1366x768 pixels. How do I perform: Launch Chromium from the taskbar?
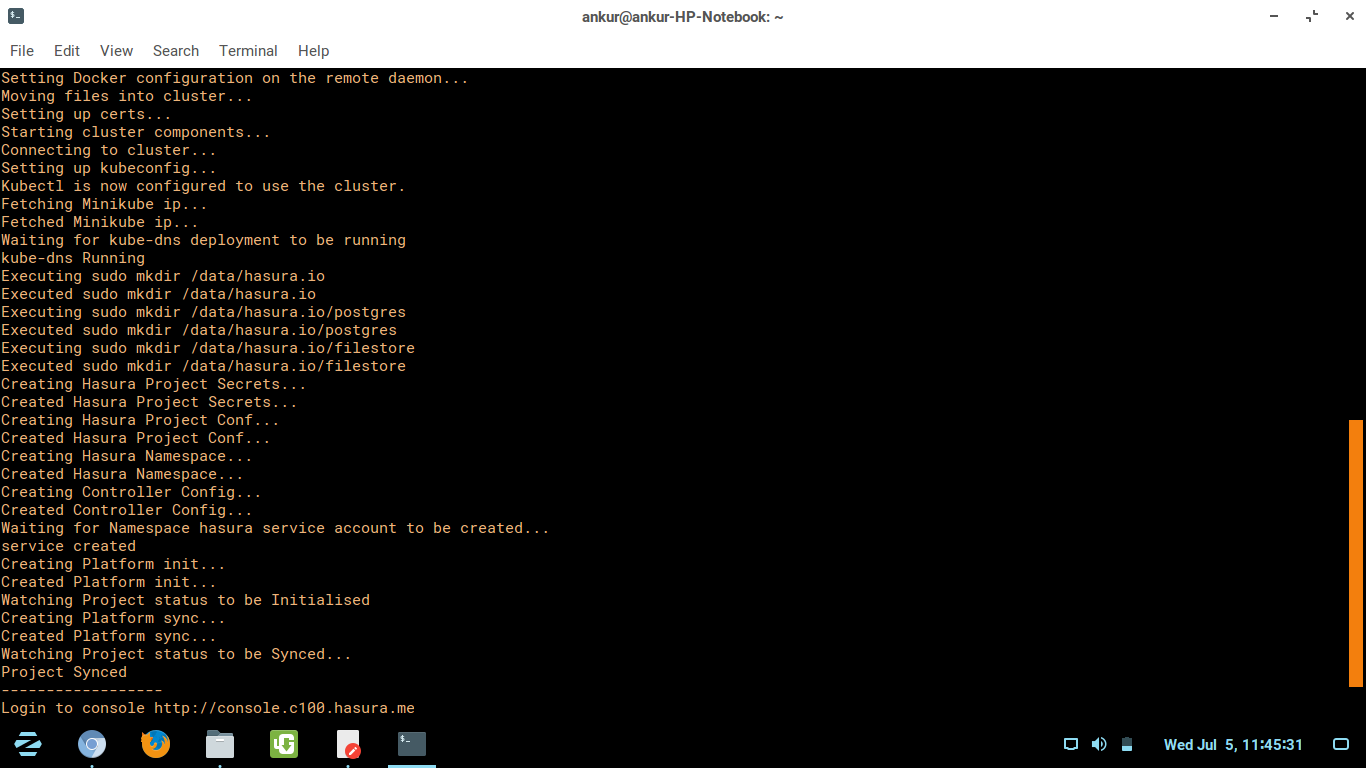92,744
